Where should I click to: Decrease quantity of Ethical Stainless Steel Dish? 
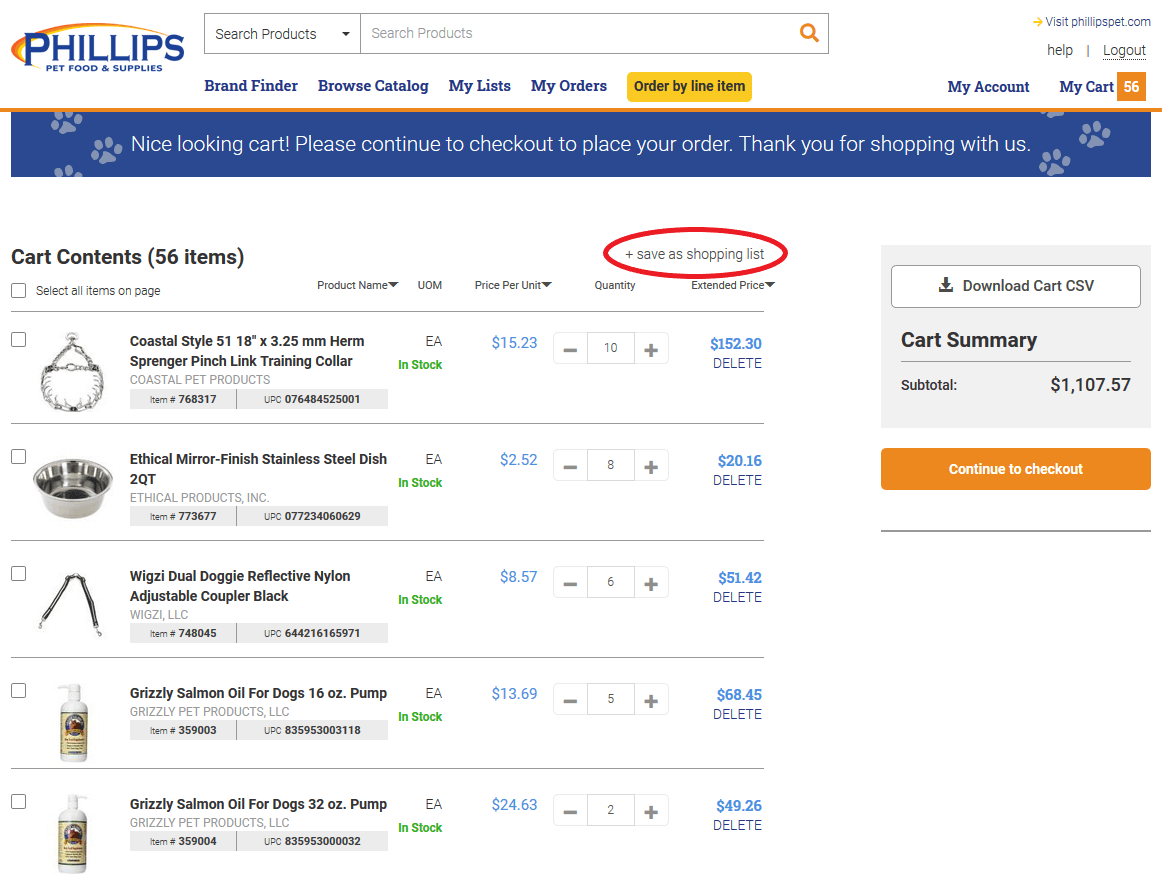coord(570,466)
